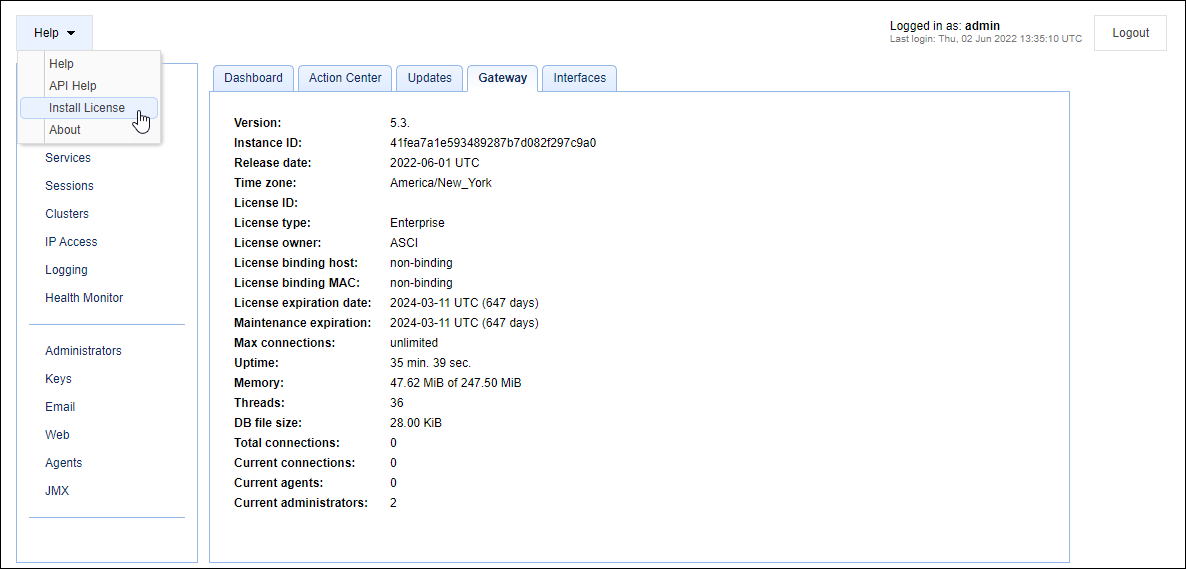This screenshot has height=569, width=1186.
Task: Click the Instance ID value 41fea7a1e593489287b7d082f297c9a0
Action: tap(493, 143)
